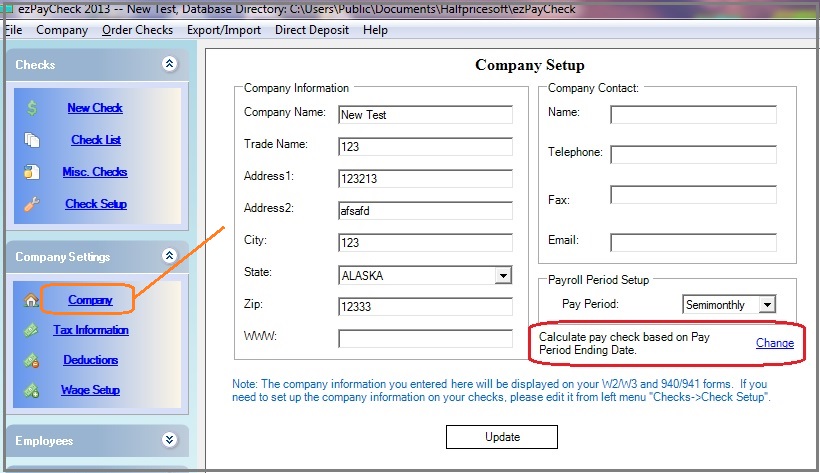Open the Order Checks menu

[137, 30]
